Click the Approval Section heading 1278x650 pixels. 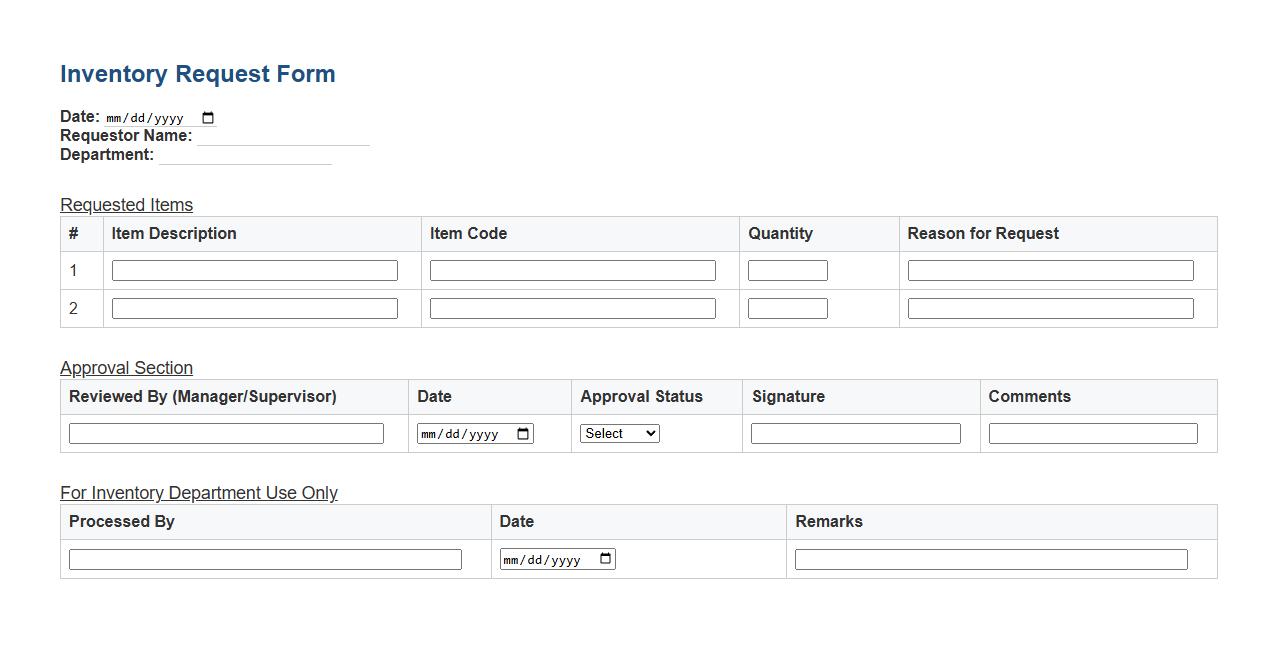point(126,368)
